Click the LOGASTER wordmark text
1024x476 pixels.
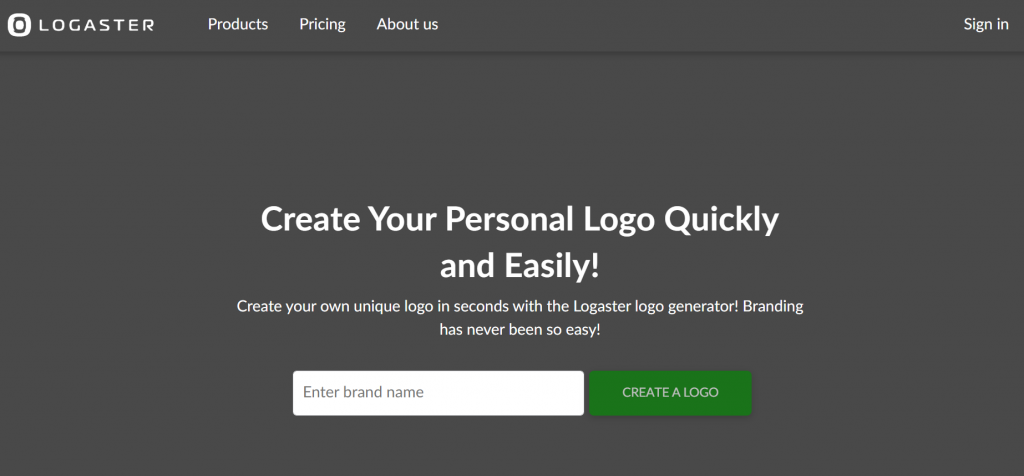tap(96, 24)
